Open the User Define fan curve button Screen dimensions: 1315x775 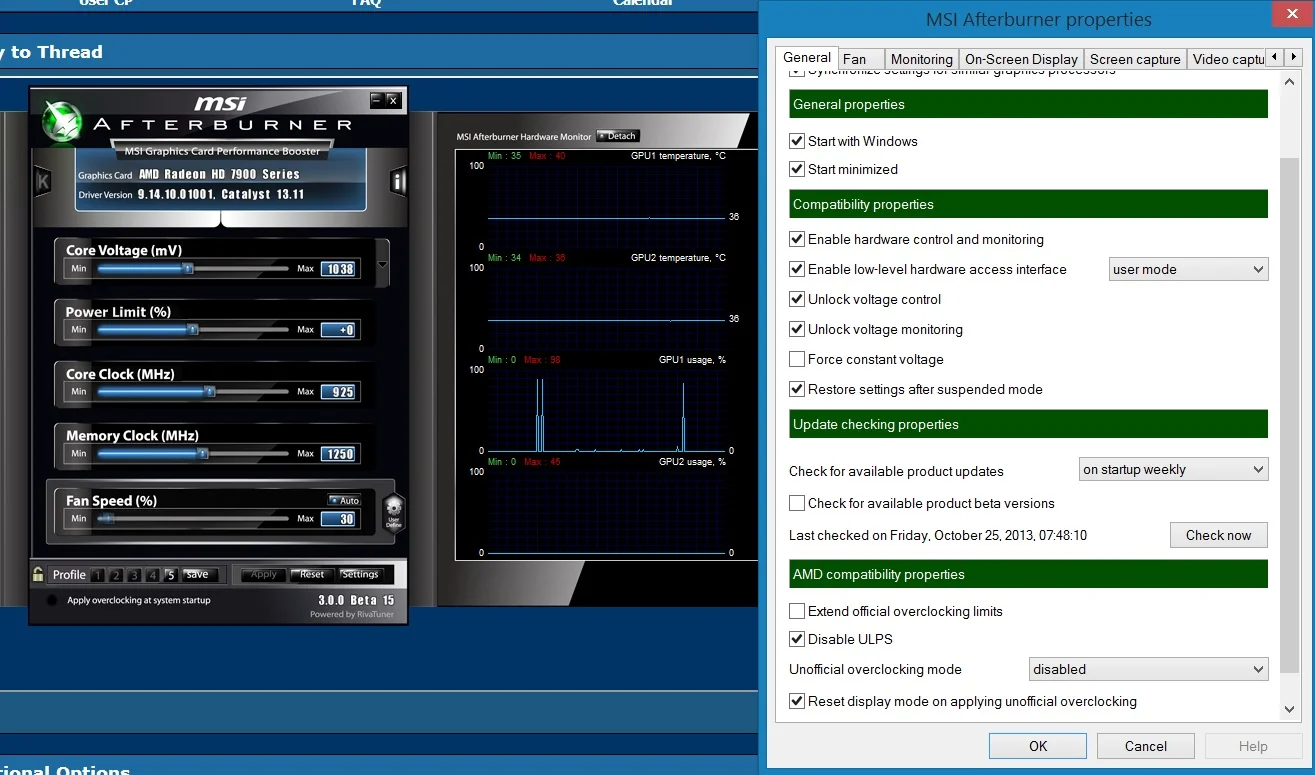[x=393, y=511]
